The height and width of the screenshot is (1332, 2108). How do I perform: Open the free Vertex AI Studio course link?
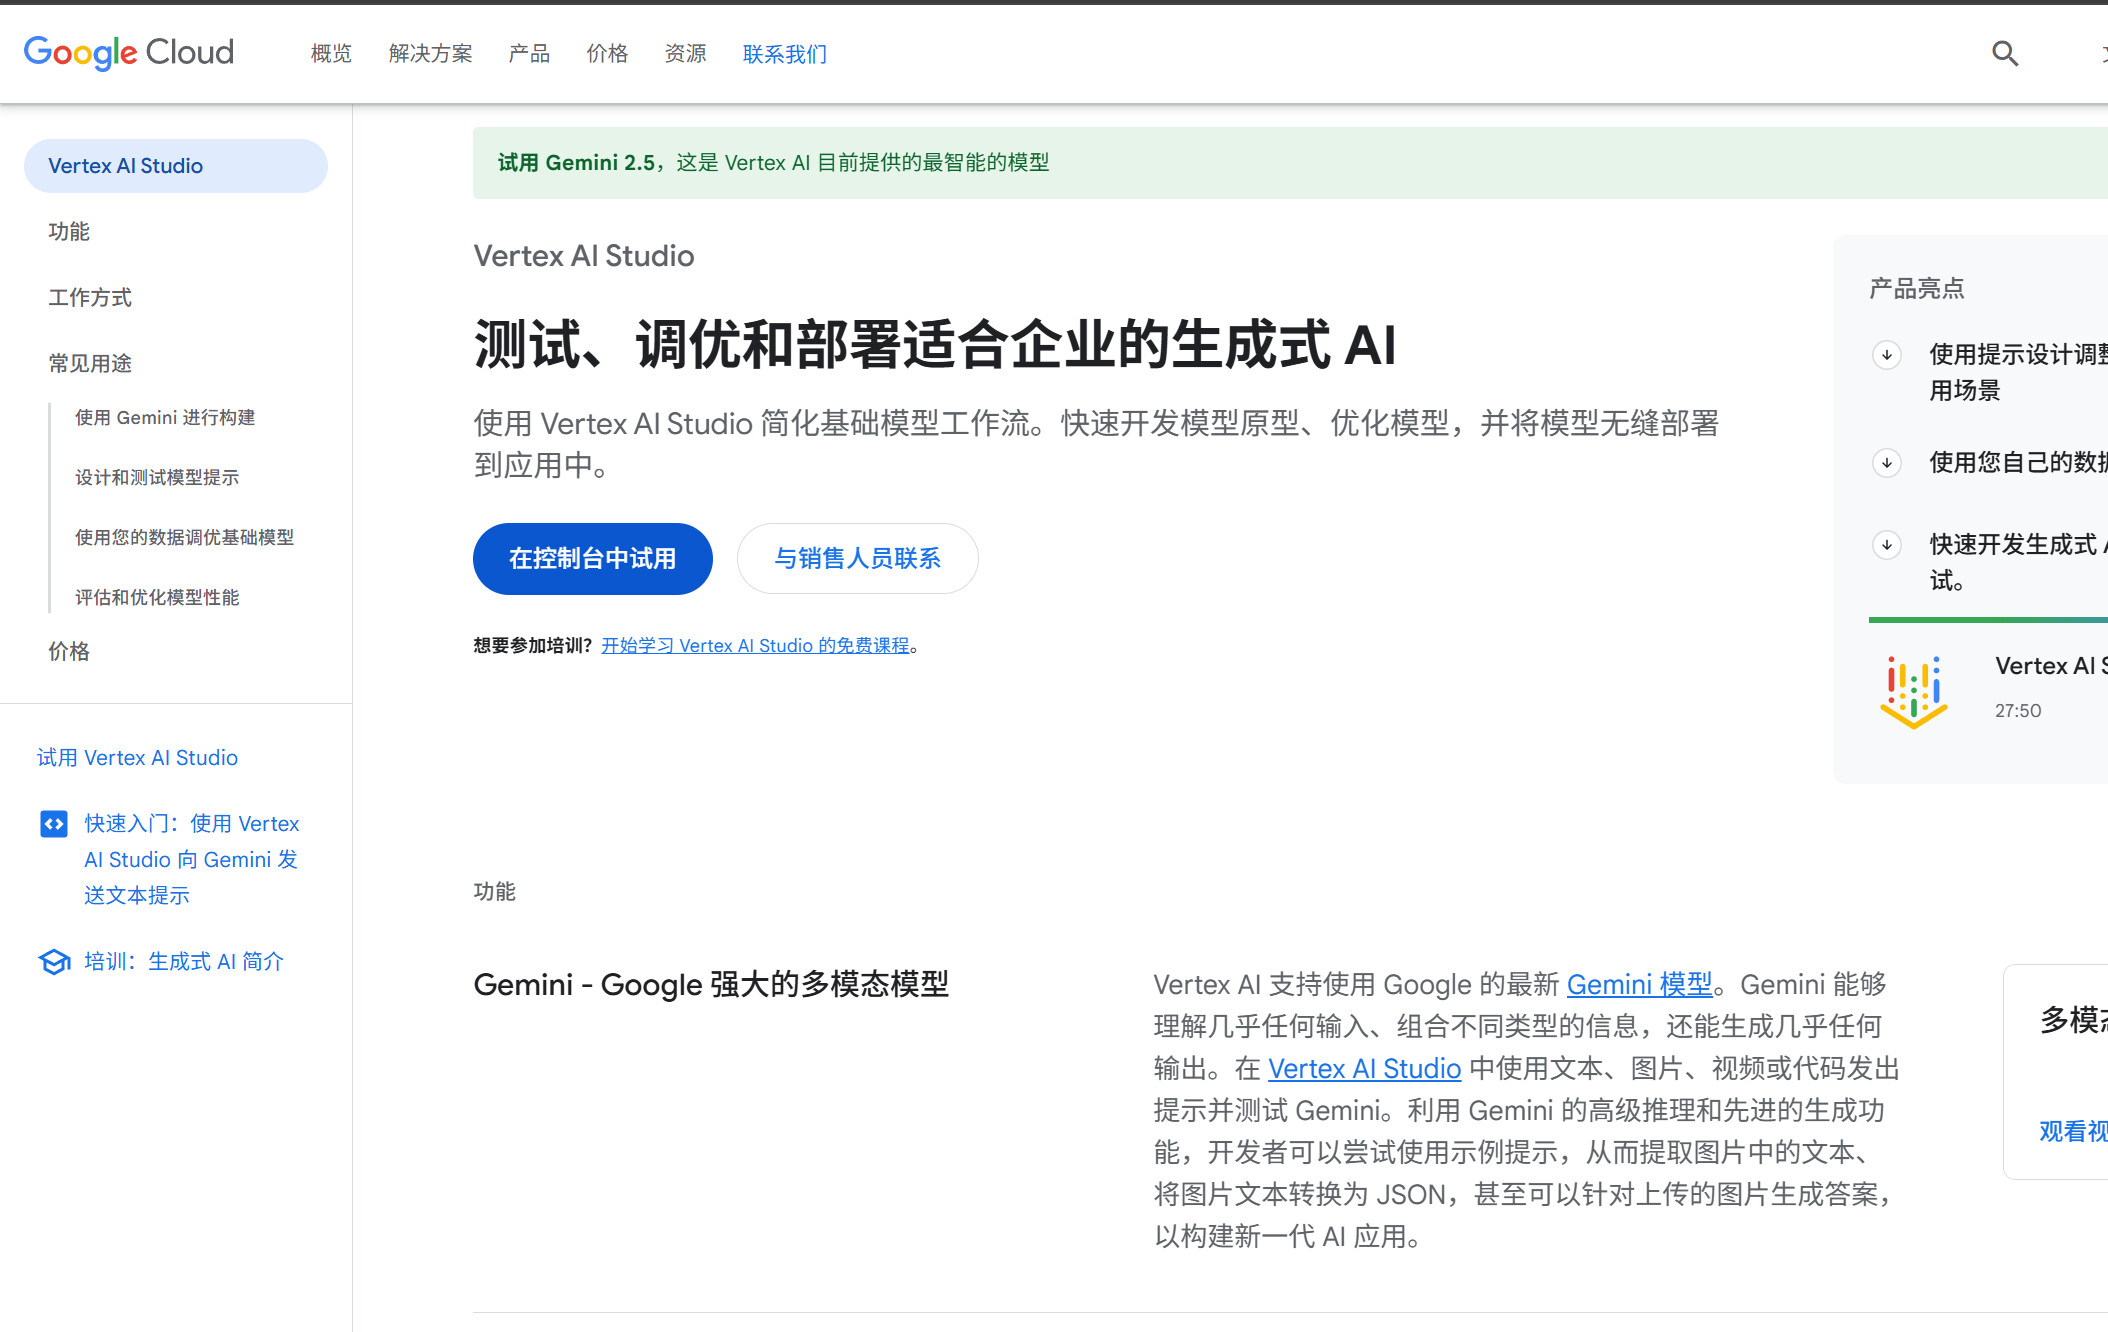coord(755,646)
